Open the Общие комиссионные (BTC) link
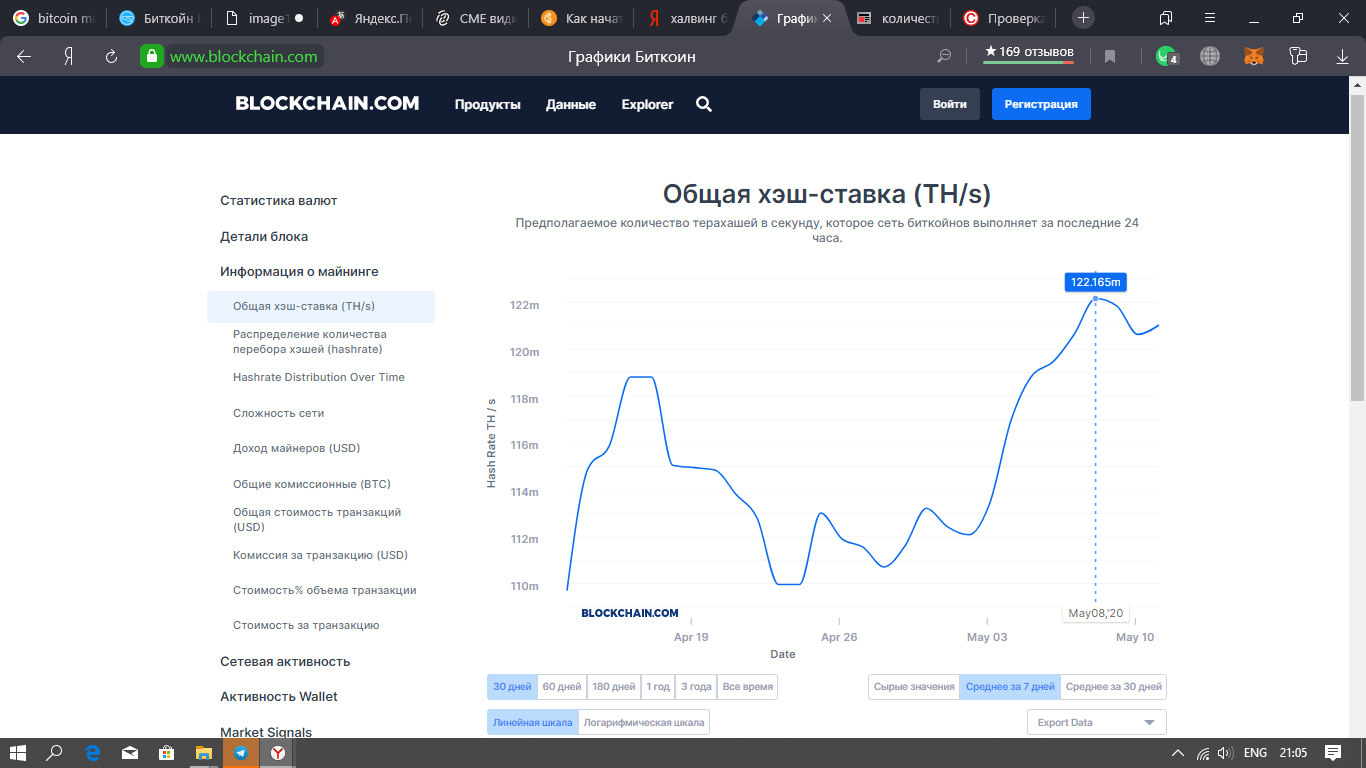The width and height of the screenshot is (1366, 768). click(312, 484)
